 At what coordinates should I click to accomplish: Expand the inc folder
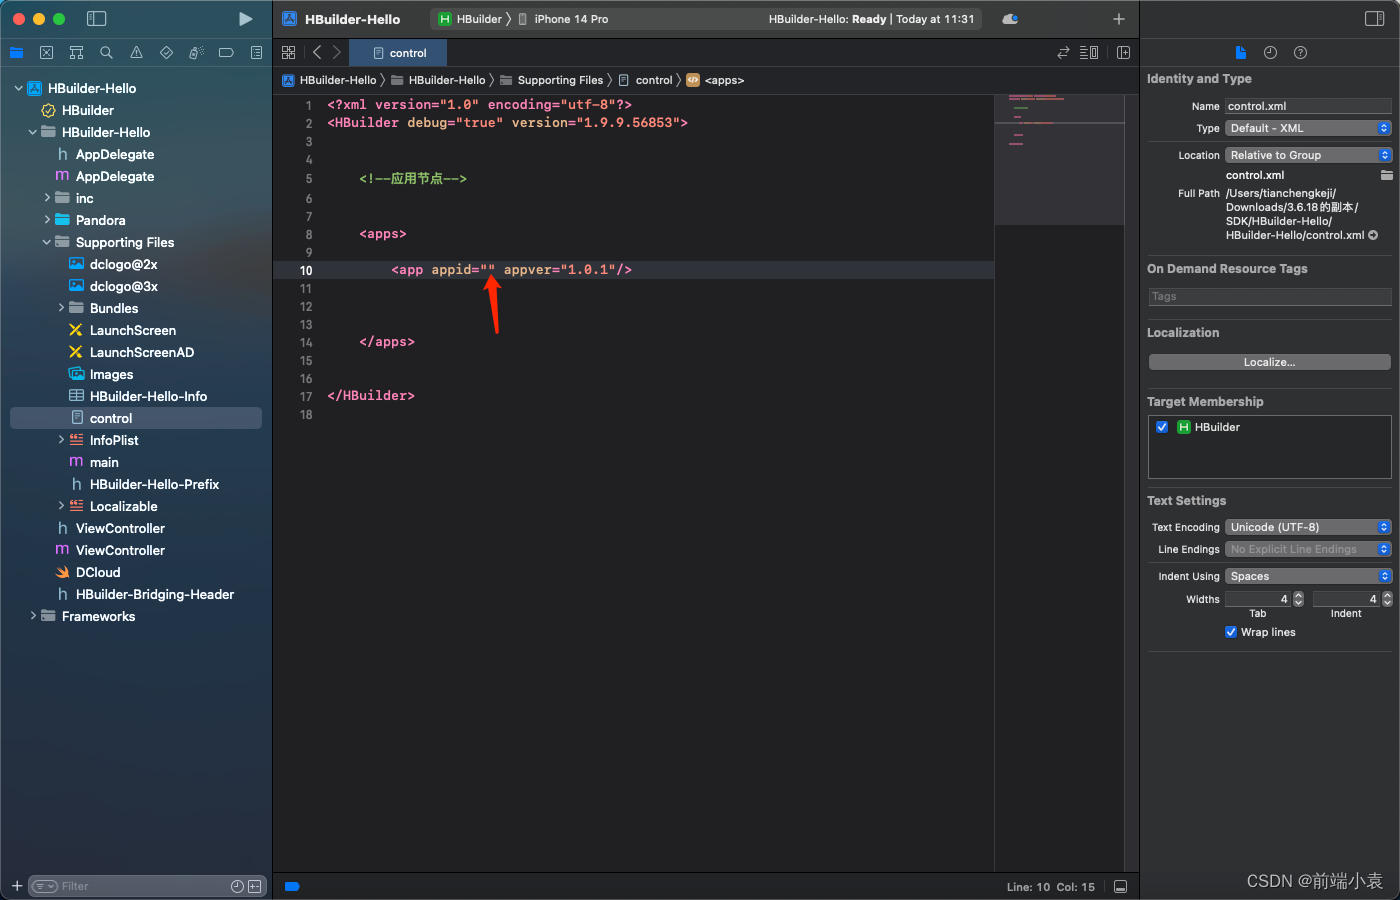pyautogui.click(x=47, y=198)
